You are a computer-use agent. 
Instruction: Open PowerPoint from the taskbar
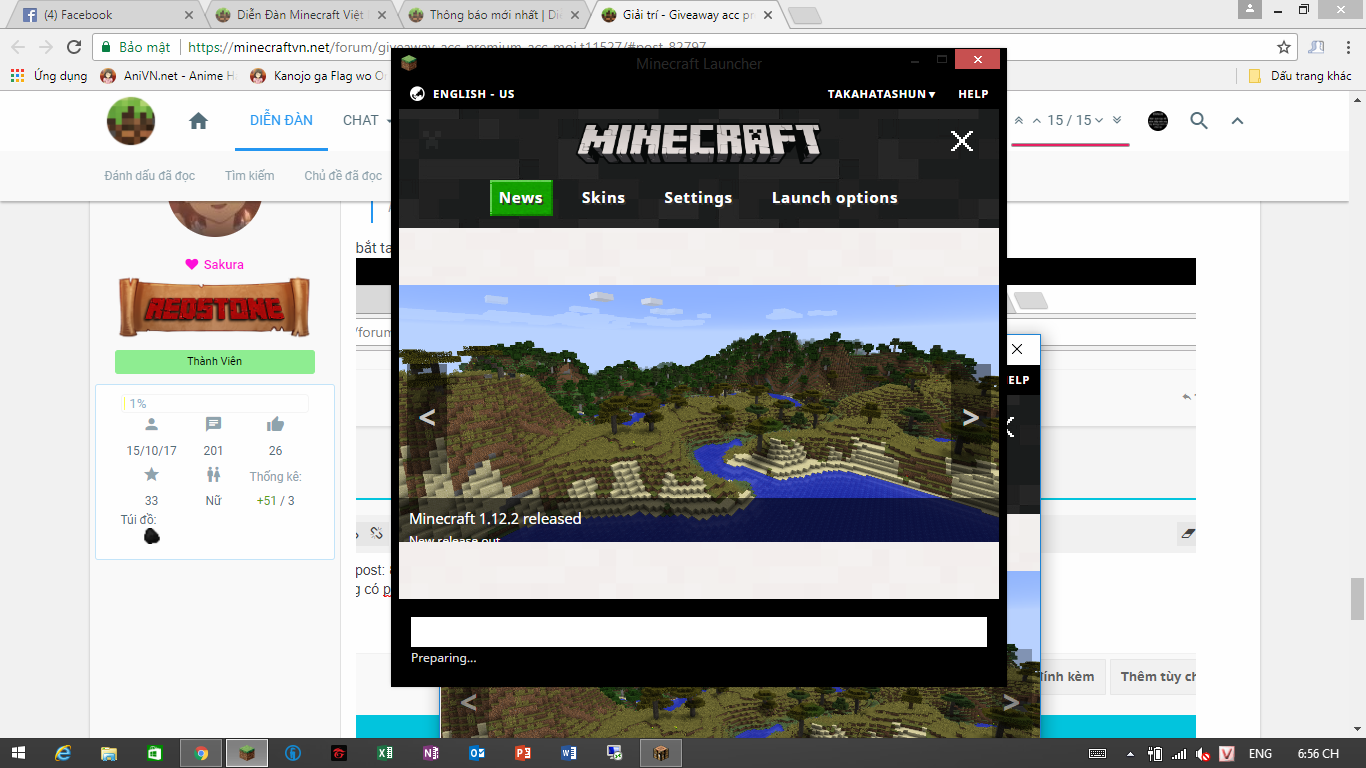[523, 753]
